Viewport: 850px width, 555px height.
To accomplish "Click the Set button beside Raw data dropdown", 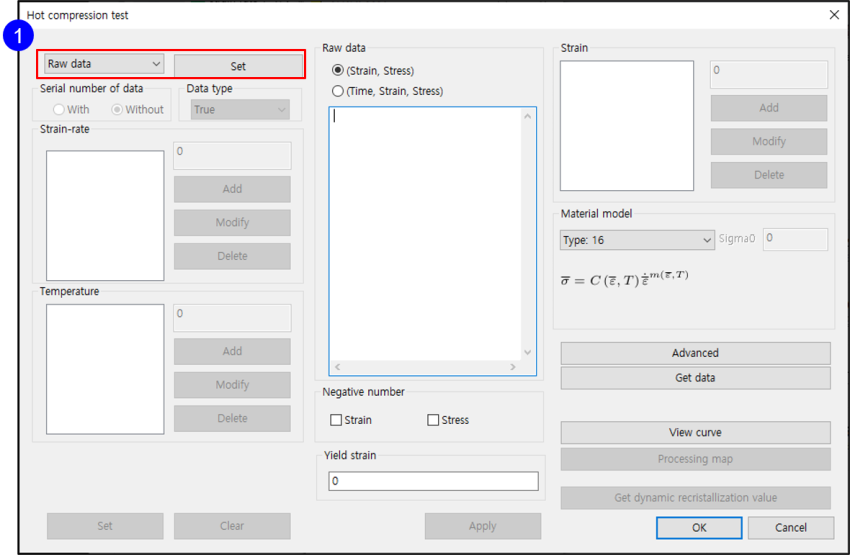I will (238, 66).
